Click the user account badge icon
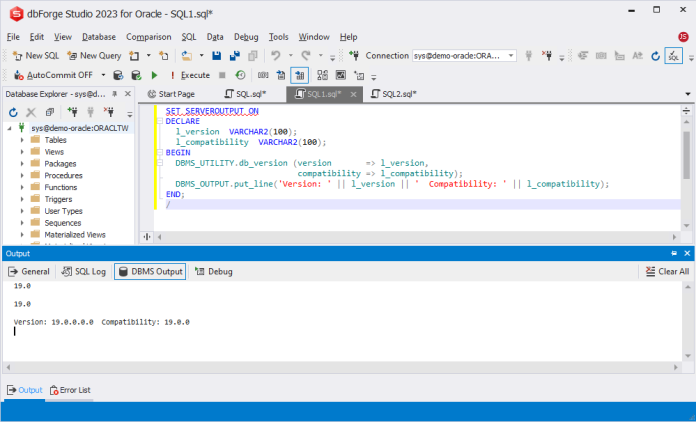The height and width of the screenshot is (422, 696). (683, 37)
